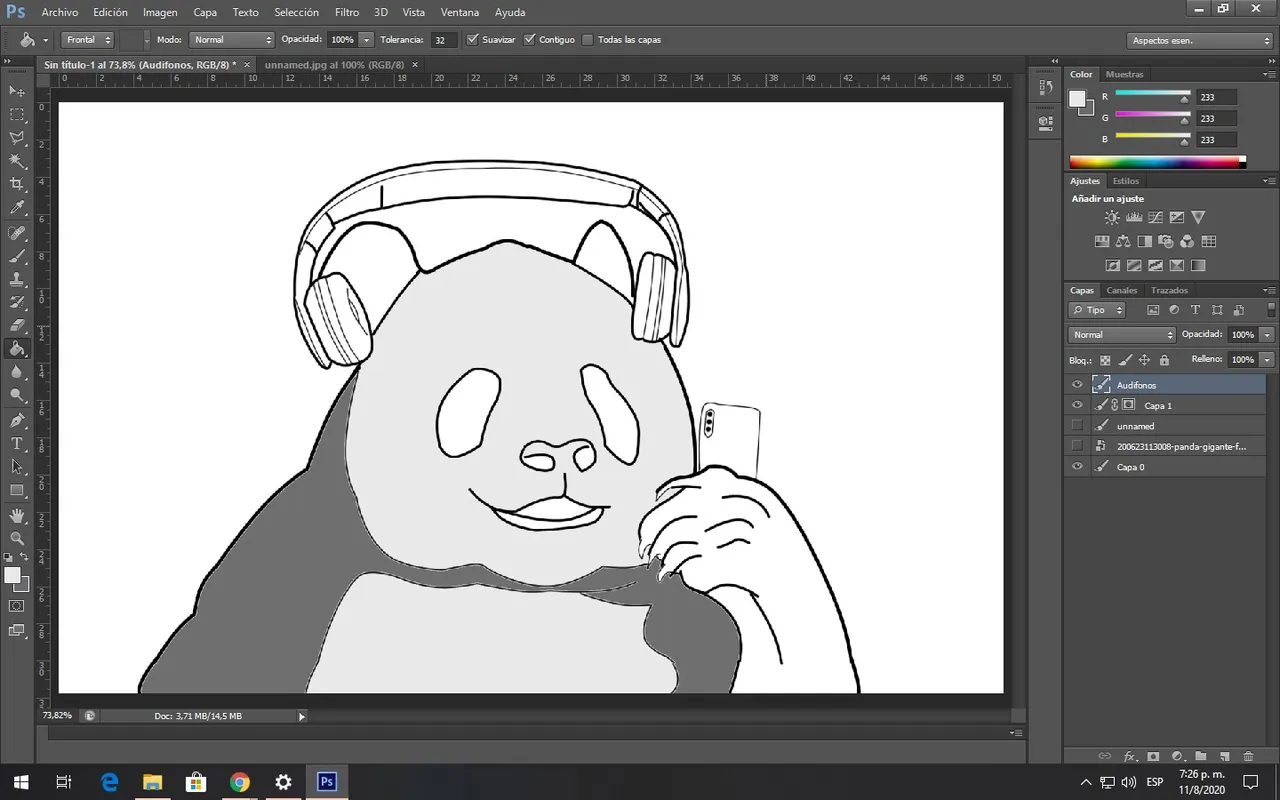Open the Windows Start menu
The width and height of the screenshot is (1280, 800).
[20, 782]
